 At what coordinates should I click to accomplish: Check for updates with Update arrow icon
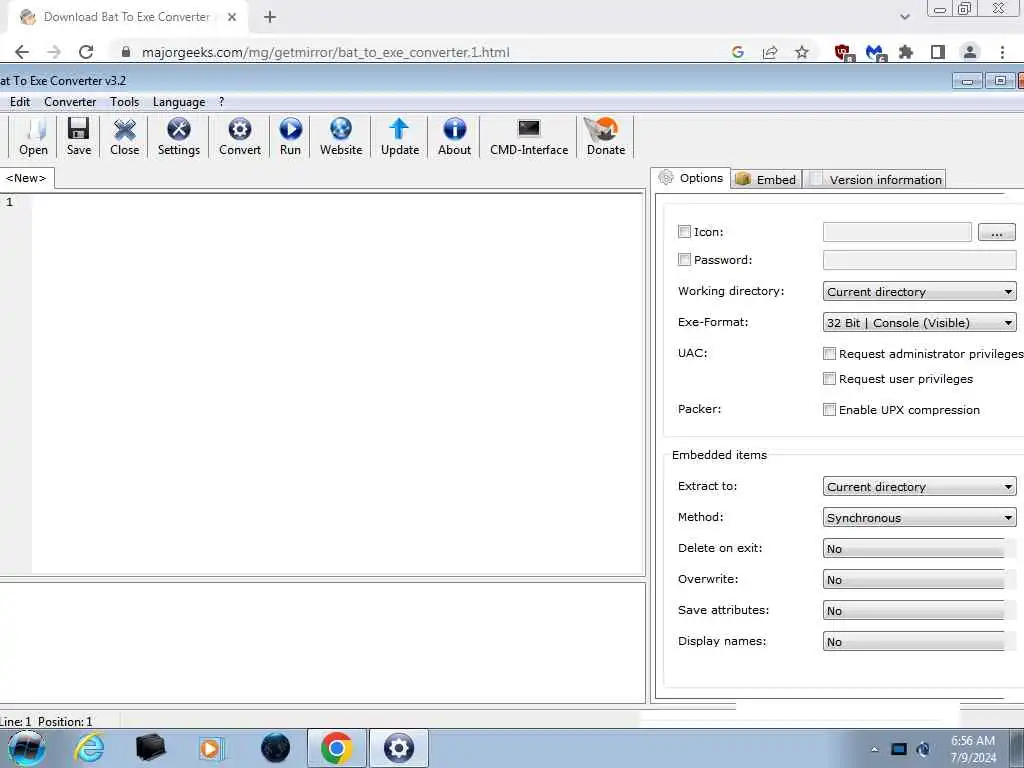pyautogui.click(x=400, y=136)
